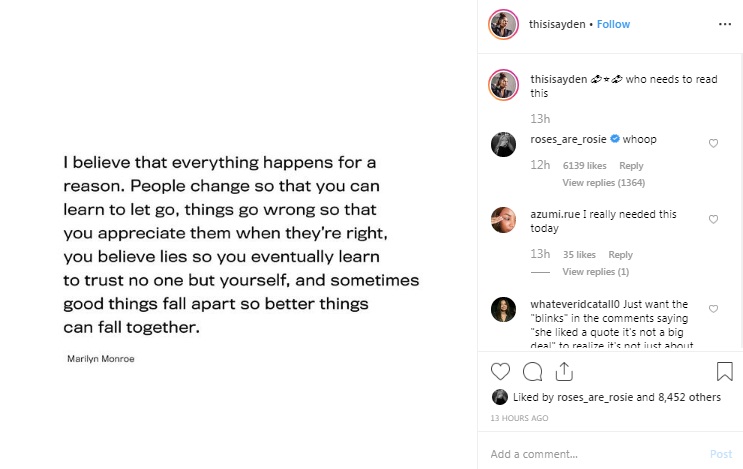743x469 pixels.
Task: Like roses_are_rosie's comment heart
Action: click(713, 143)
